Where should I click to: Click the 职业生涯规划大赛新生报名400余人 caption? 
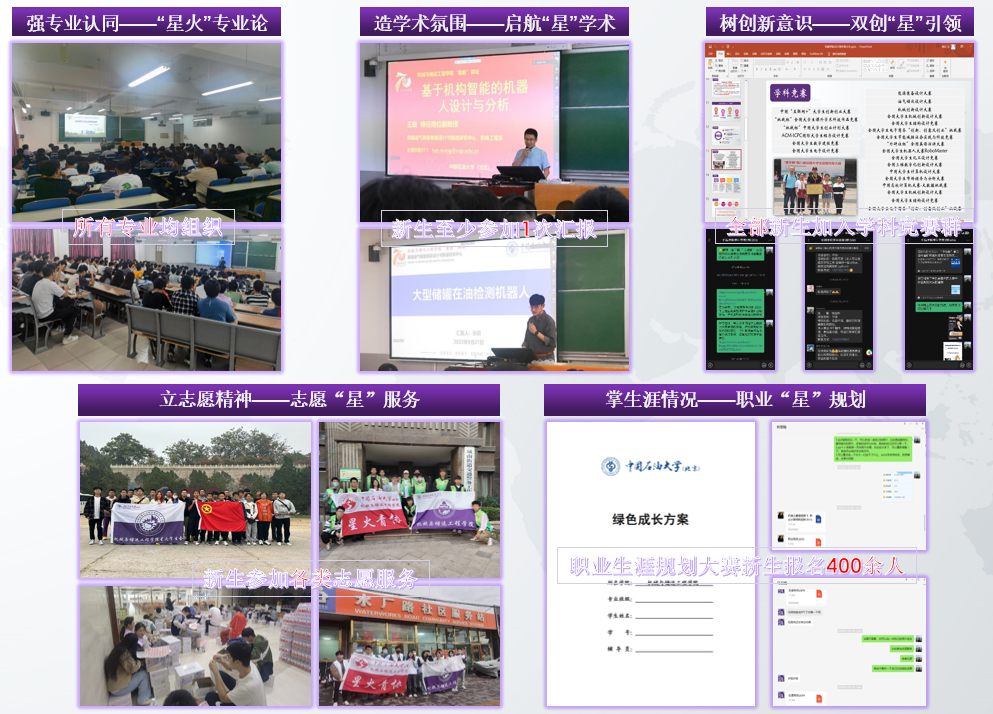pyautogui.click(x=735, y=565)
